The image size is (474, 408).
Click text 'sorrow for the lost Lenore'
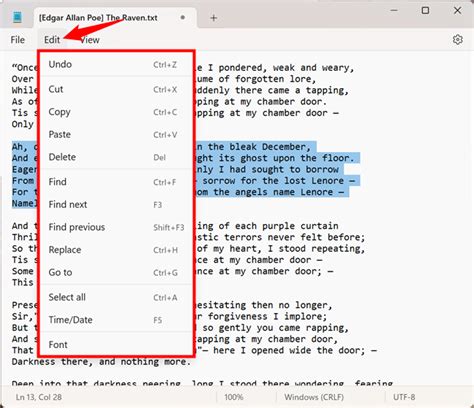coord(273,181)
